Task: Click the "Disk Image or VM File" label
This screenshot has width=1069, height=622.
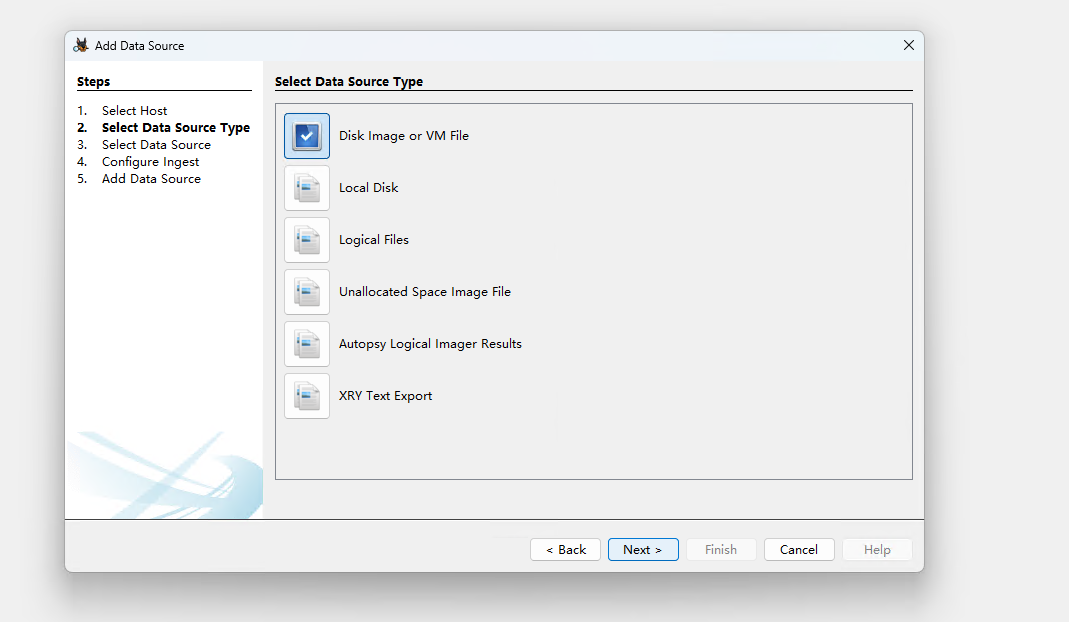Action: (404, 136)
